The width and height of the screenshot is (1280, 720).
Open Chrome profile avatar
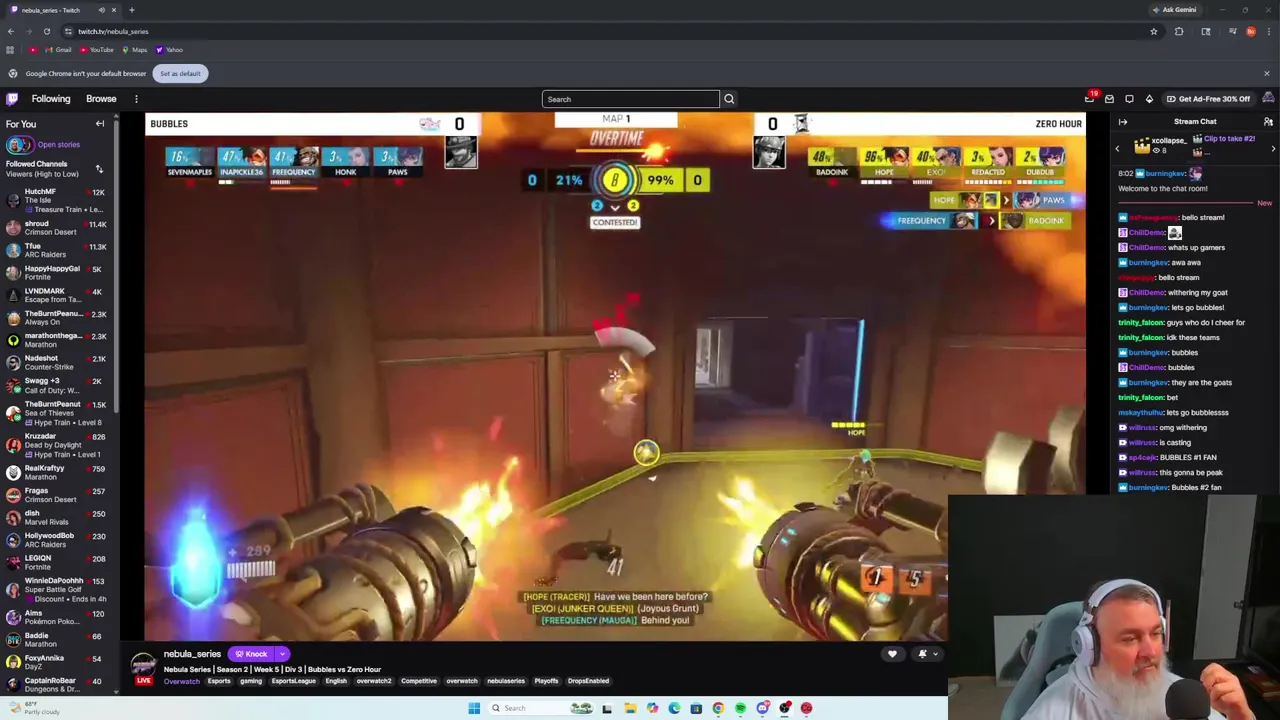point(1251,31)
